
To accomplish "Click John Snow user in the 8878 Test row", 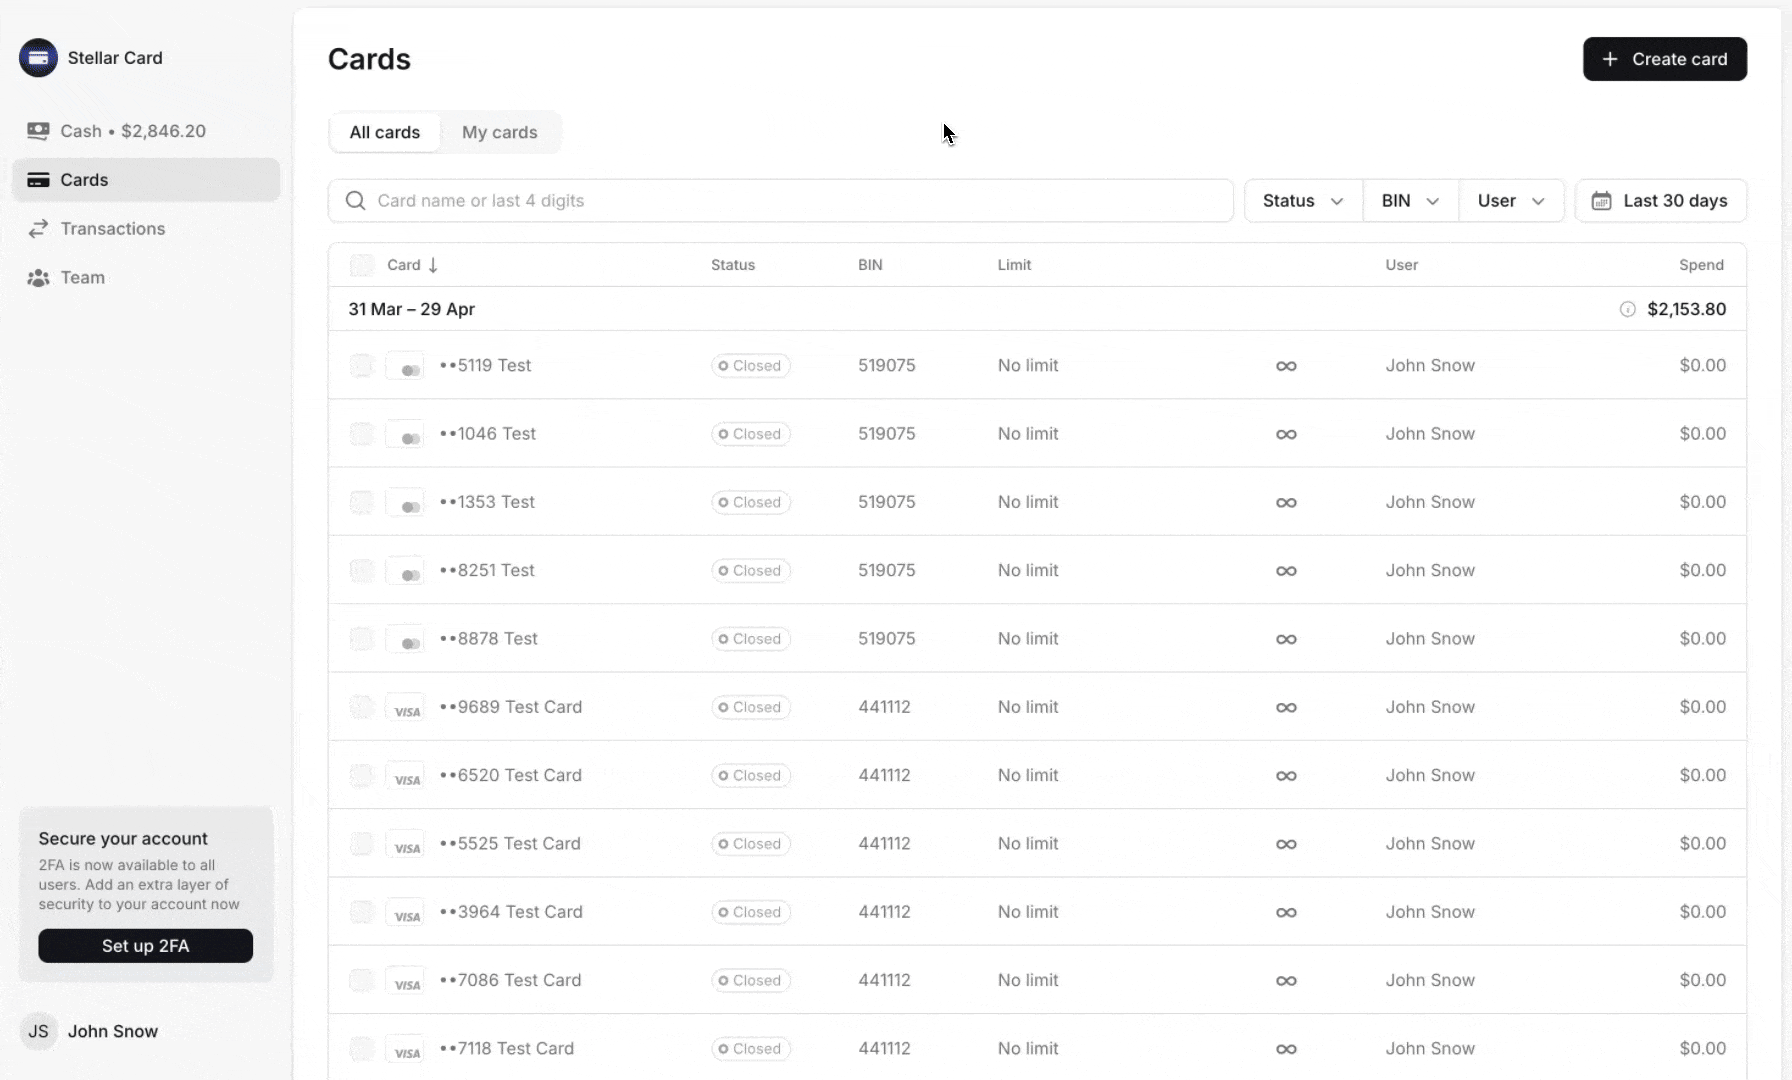I will pyautogui.click(x=1430, y=639).
